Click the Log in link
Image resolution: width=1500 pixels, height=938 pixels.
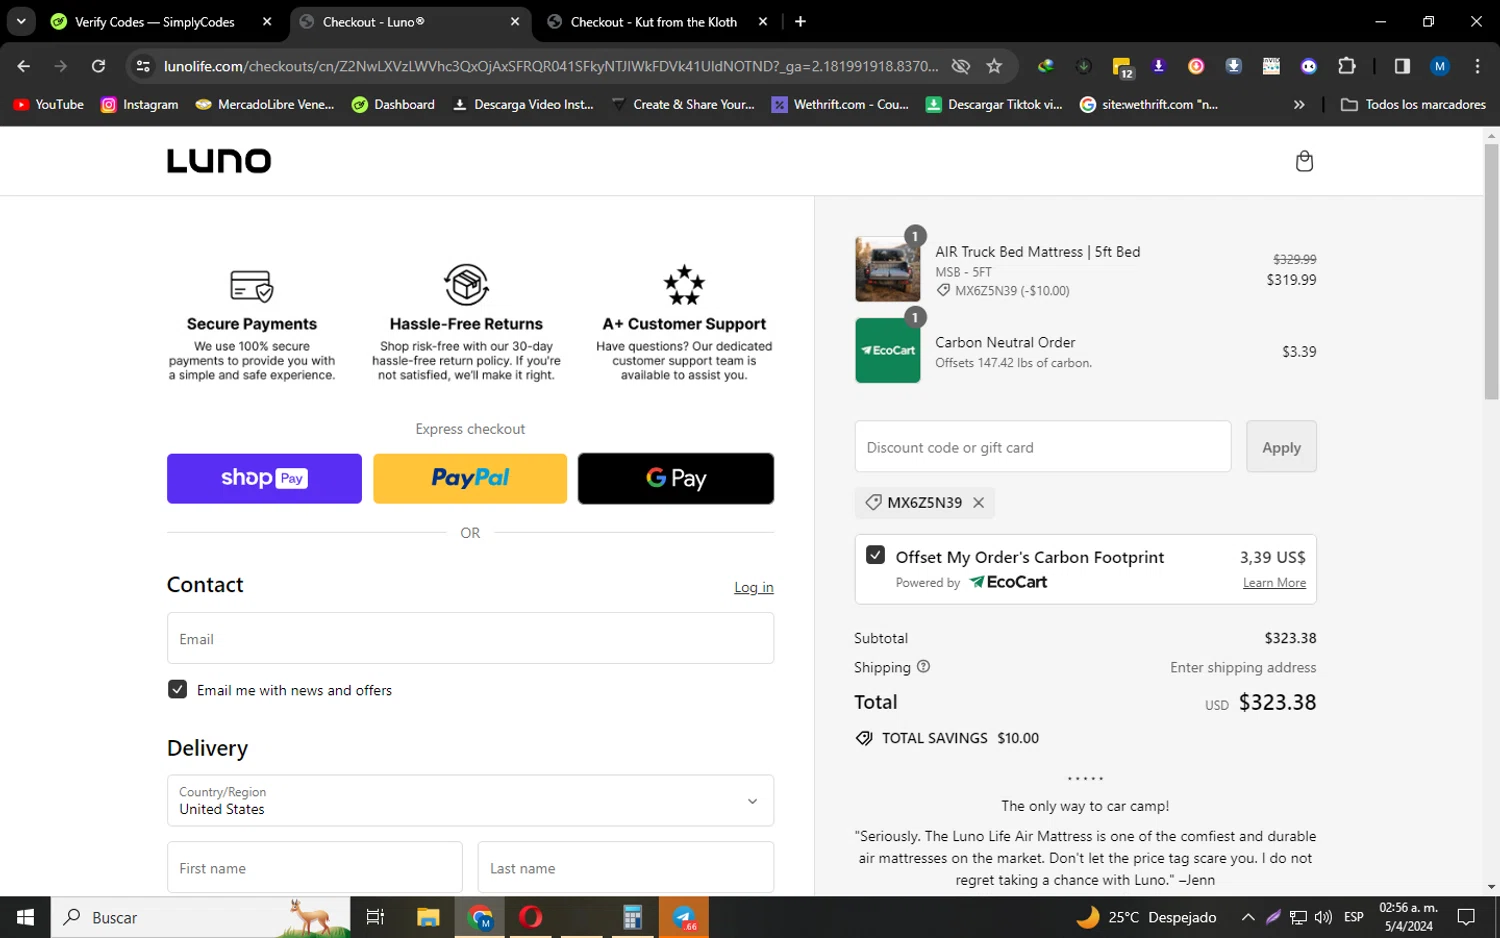pyautogui.click(x=754, y=587)
